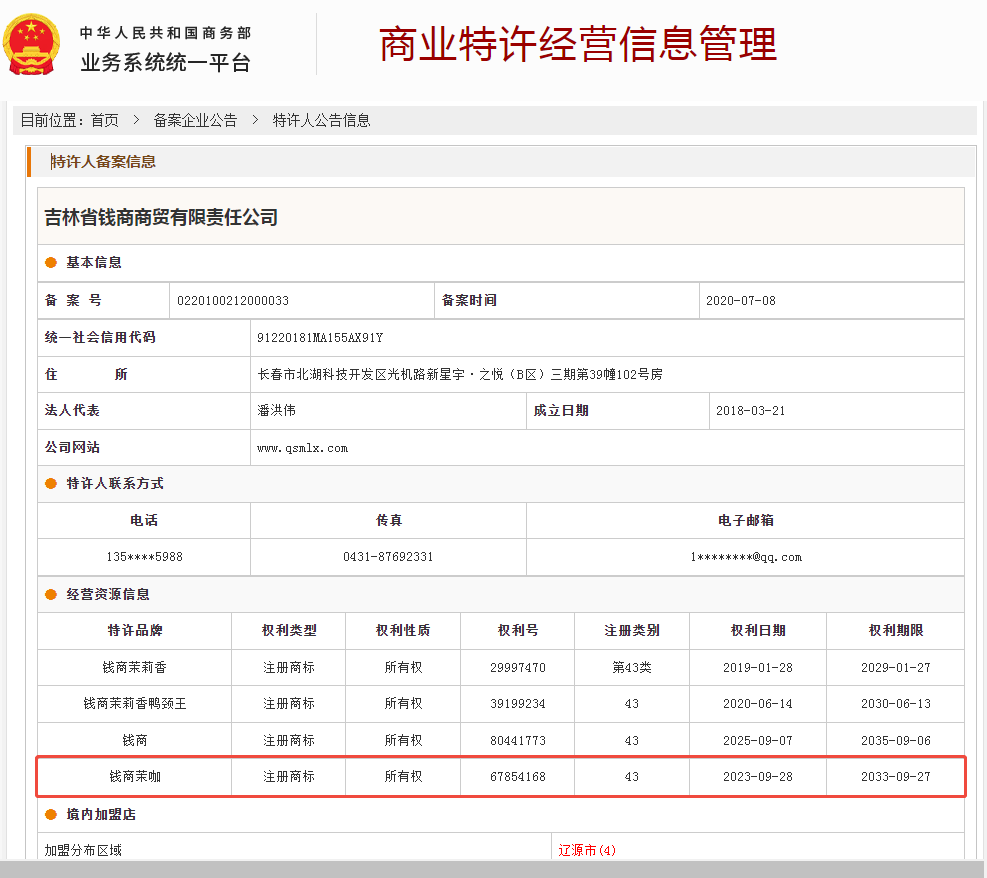Click the national emblem logo
Image resolution: width=987 pixels, height=878 pixels.
click(31, 45)
